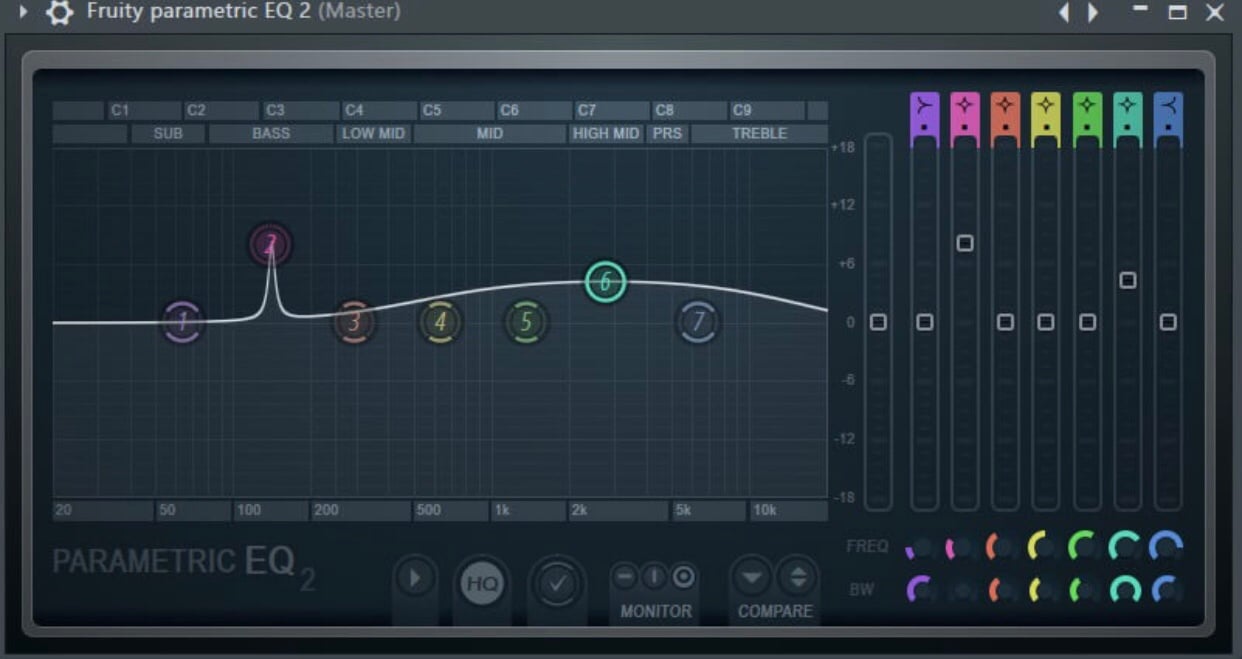This screenshot has width=1242, height=659.
Task: Click the C5 note marker
Action: (x=432, y=110)
